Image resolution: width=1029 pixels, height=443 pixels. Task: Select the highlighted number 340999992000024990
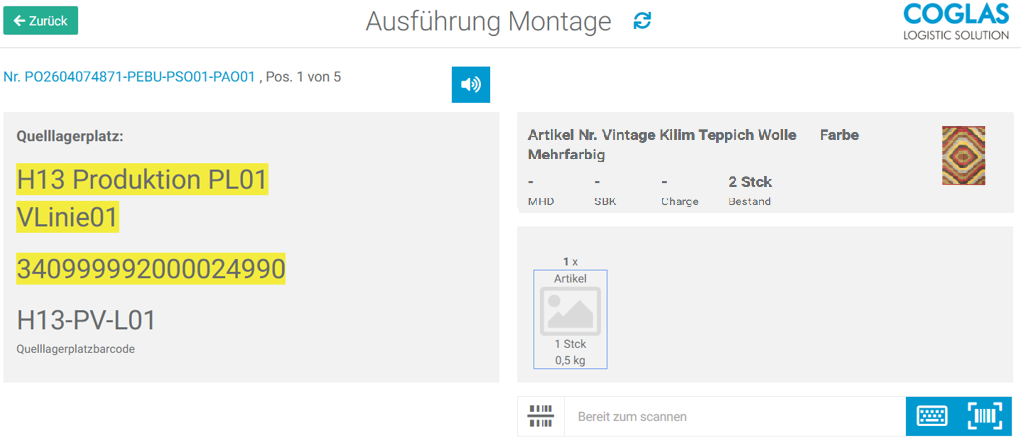(151, 269)
